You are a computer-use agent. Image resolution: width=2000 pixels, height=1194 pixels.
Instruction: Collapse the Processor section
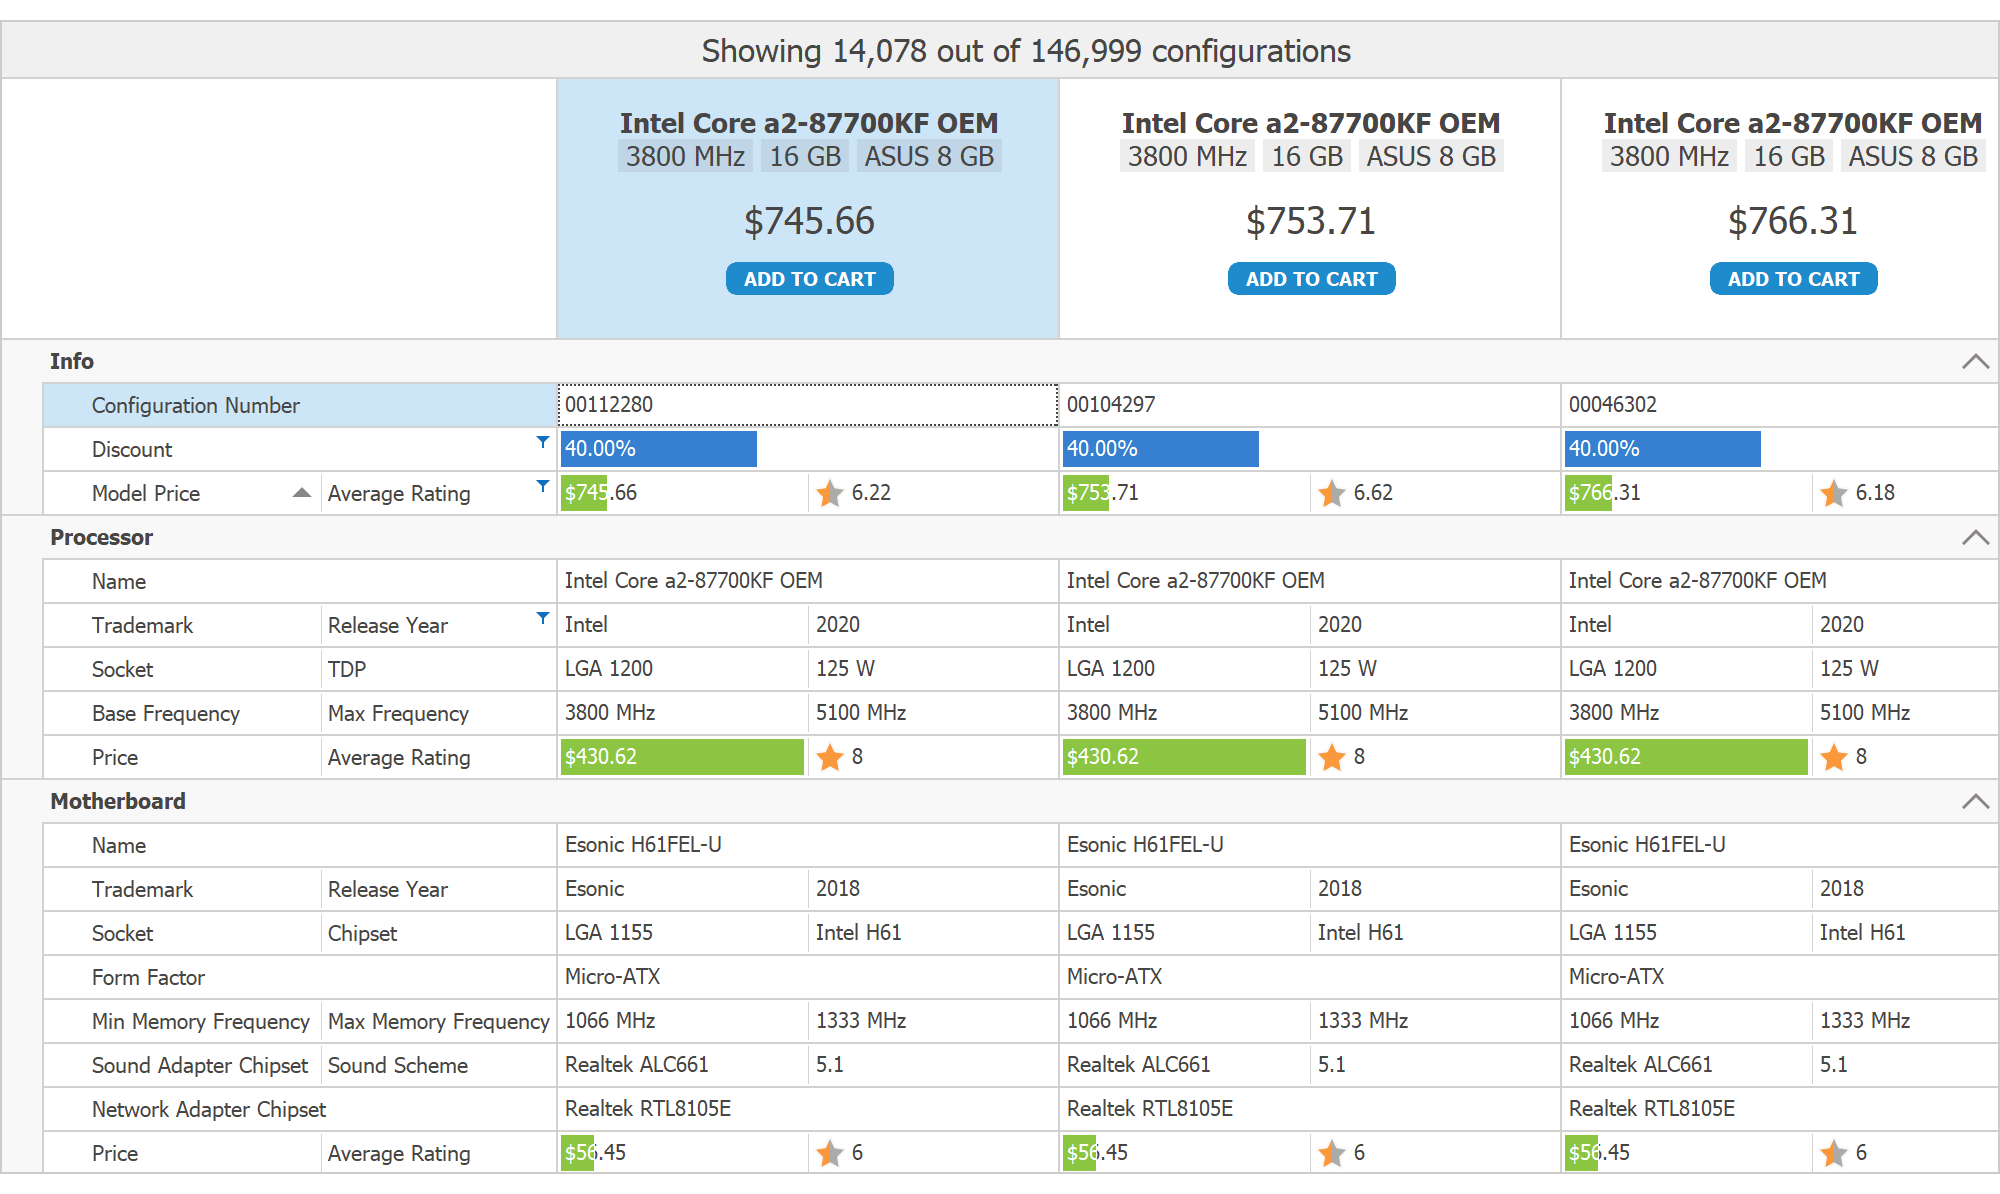point(1975,537)
